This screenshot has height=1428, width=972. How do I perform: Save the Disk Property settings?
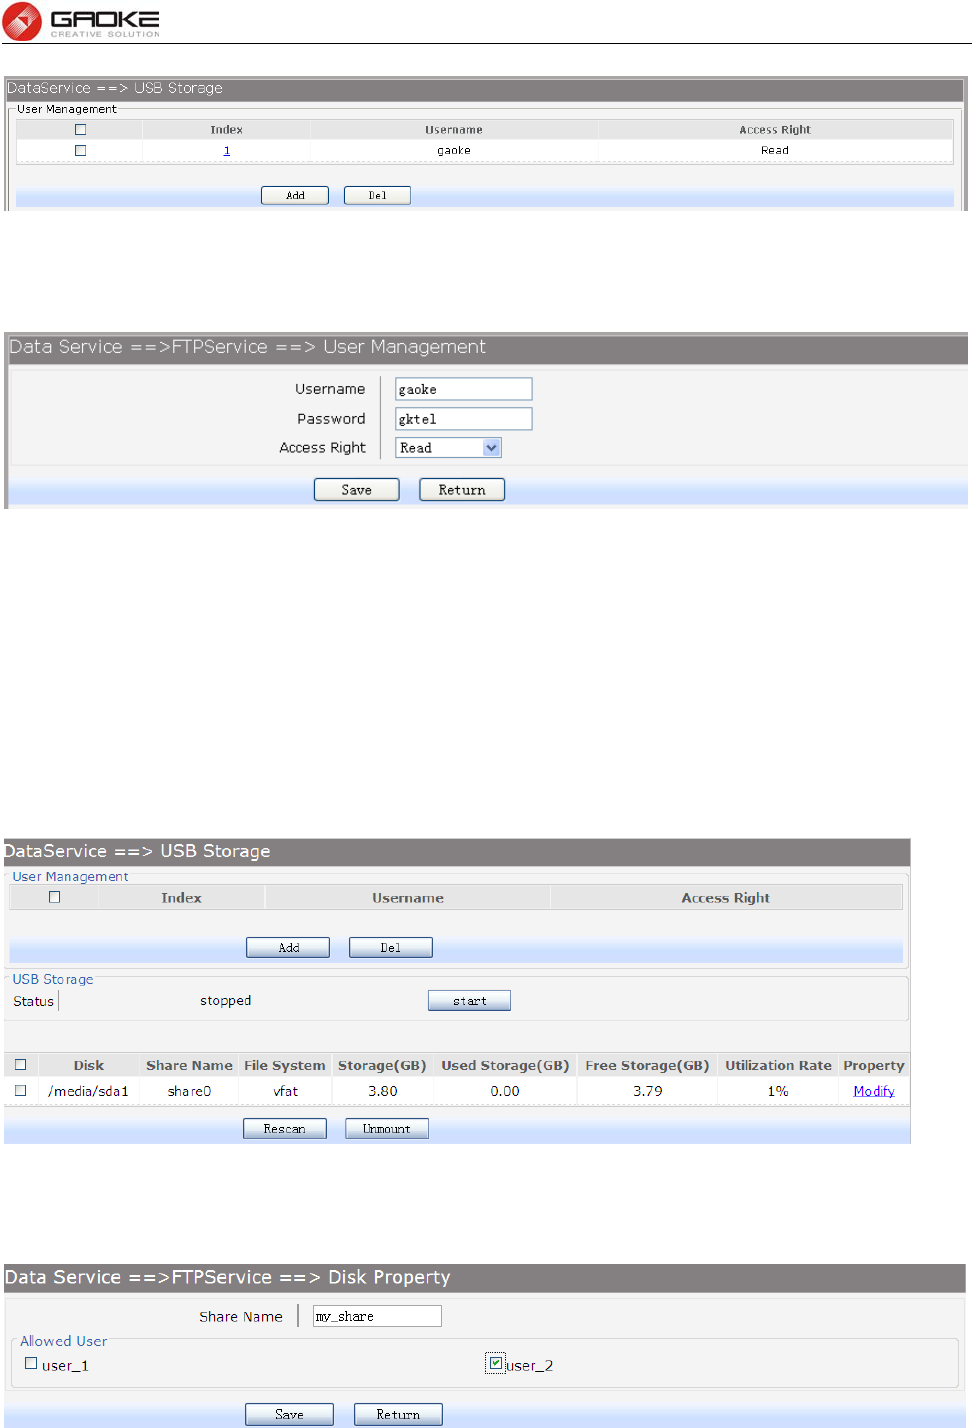pyautogui.click(x=289, y=1414)
